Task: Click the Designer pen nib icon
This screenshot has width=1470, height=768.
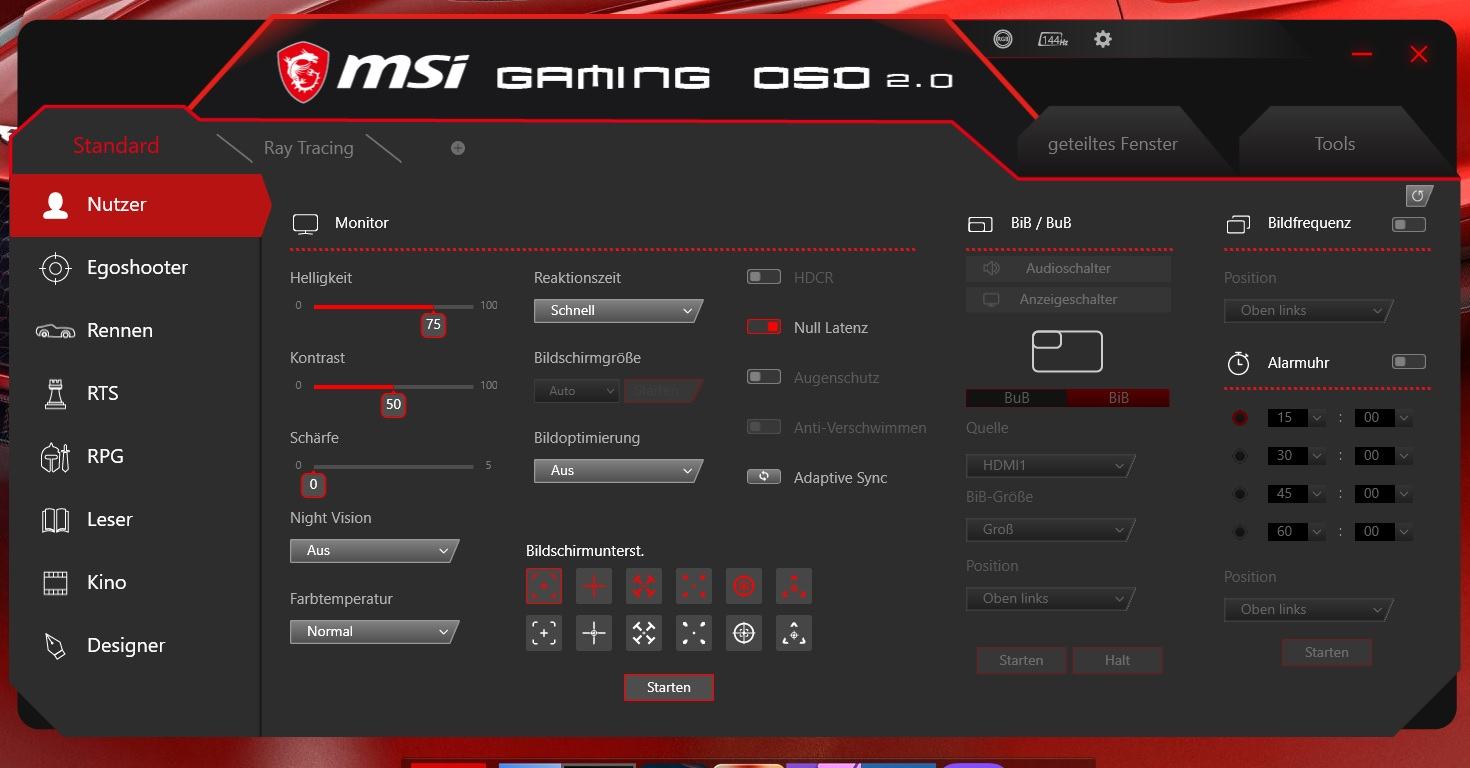Action: coord(55,646)
